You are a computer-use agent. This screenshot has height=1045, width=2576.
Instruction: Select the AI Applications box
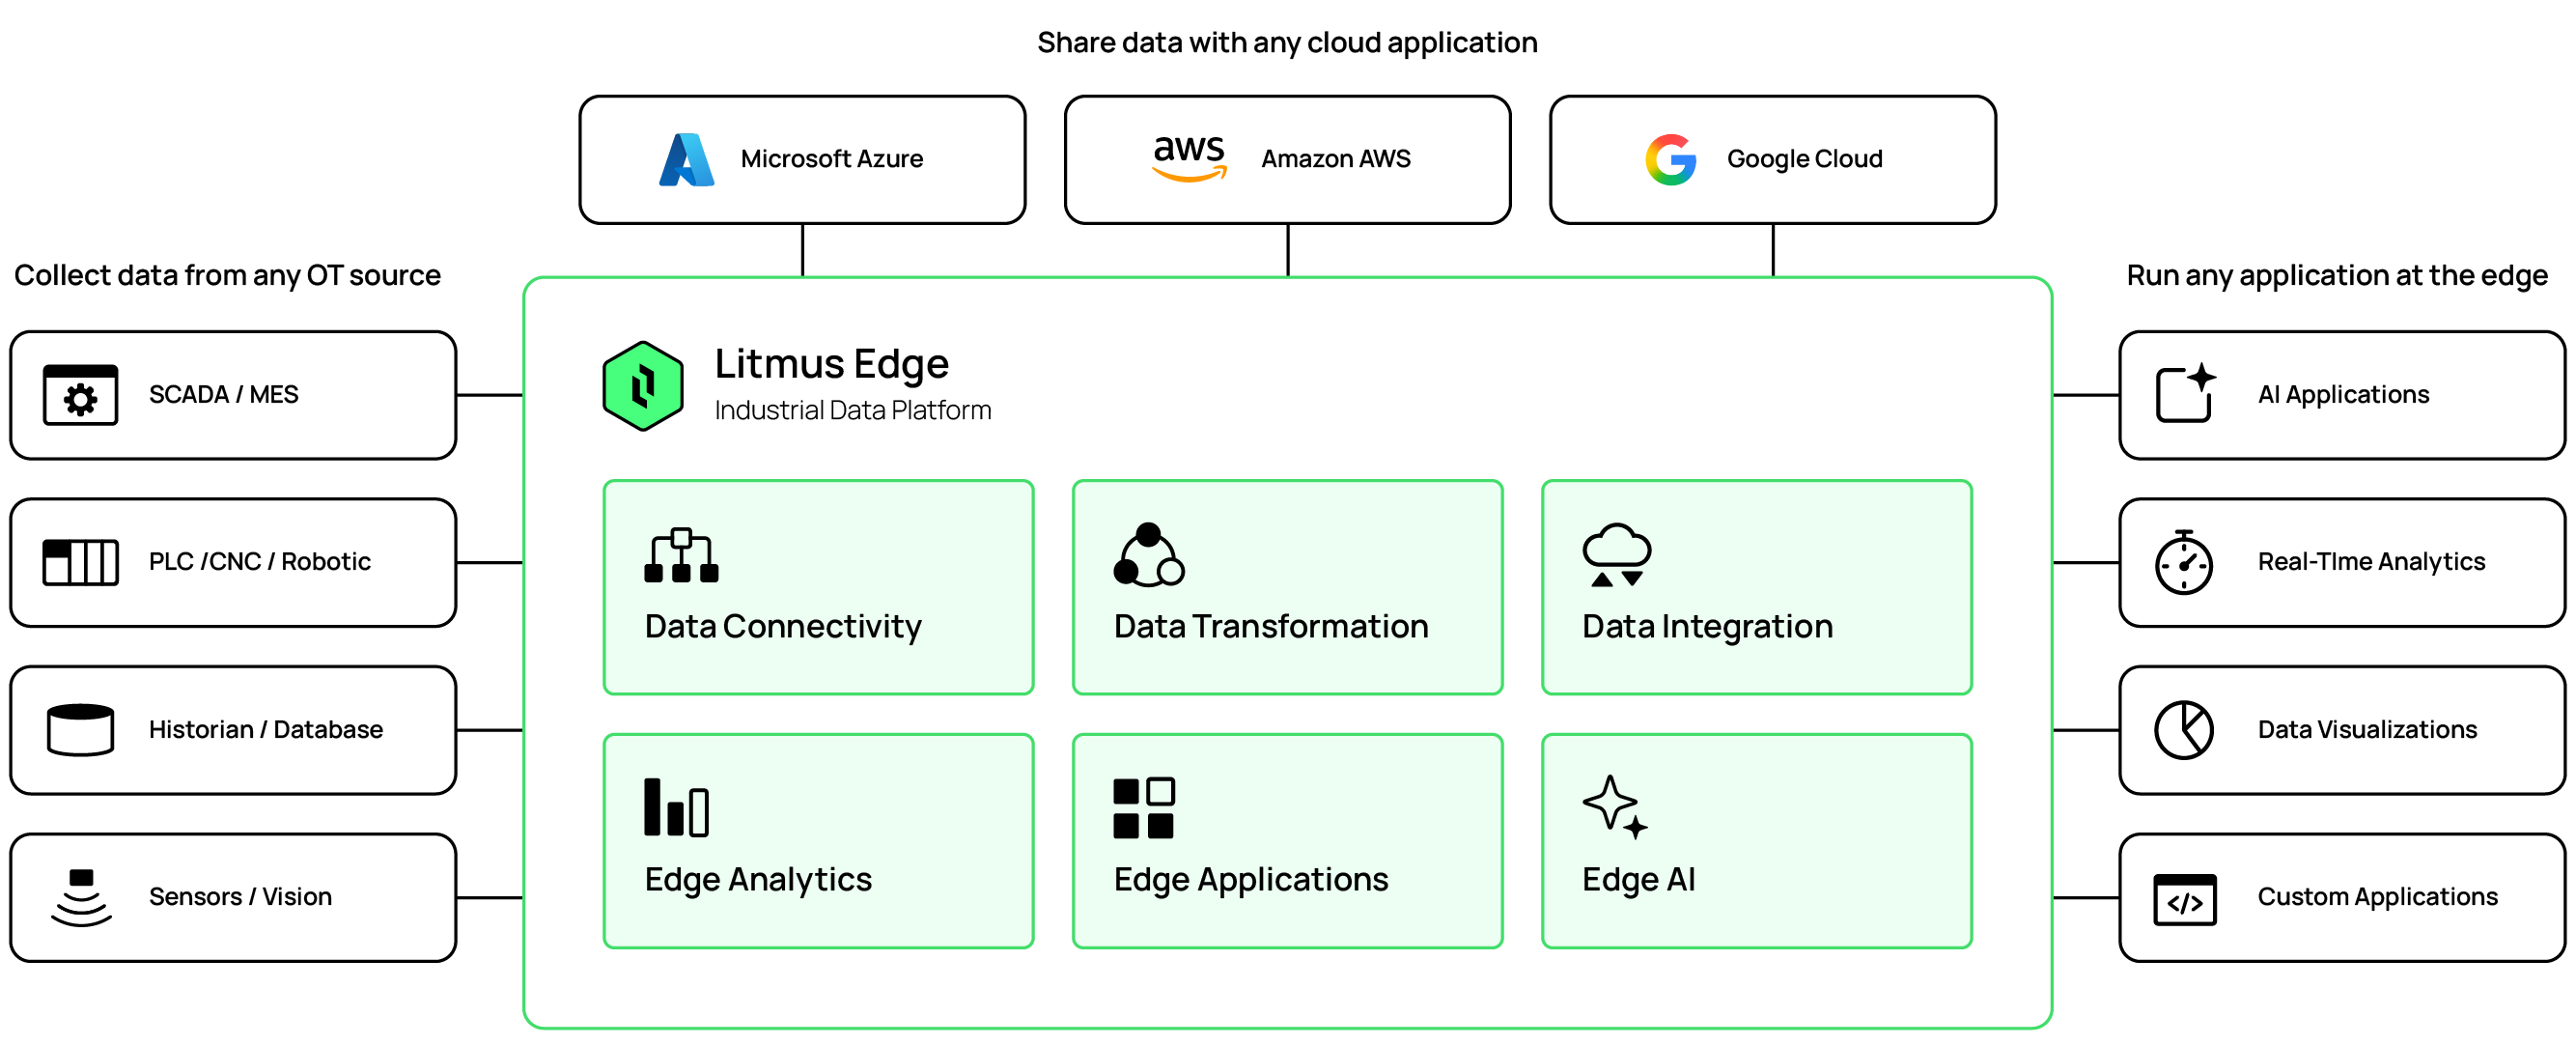pyautogui.click(x=2341, y=395)
